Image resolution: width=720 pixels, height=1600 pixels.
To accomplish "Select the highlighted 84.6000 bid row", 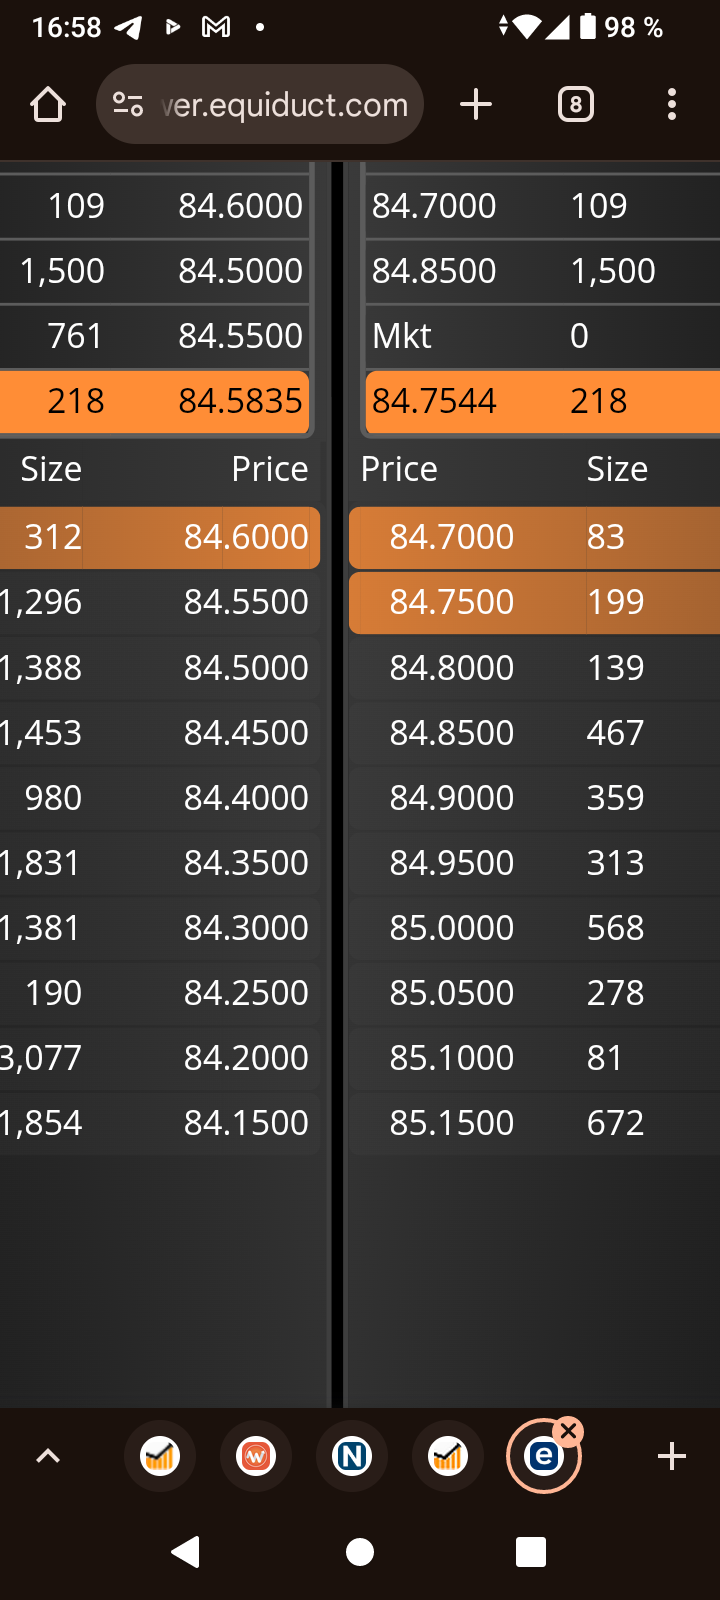I will coord(160,537).
